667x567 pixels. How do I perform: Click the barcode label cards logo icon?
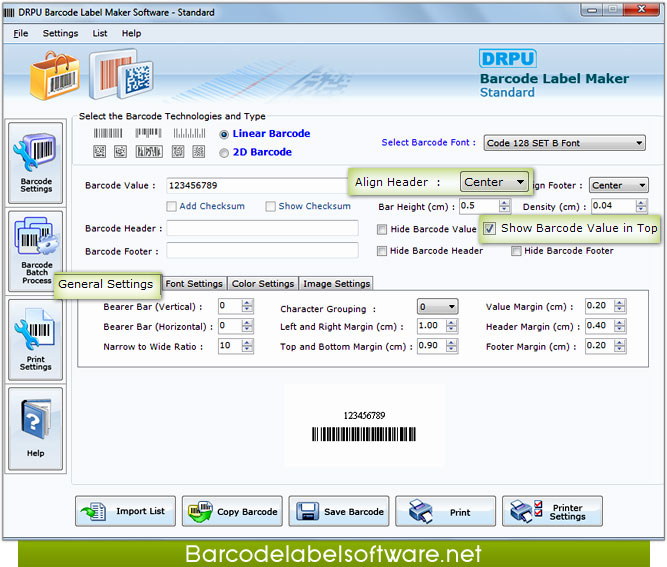coord(121,74)
